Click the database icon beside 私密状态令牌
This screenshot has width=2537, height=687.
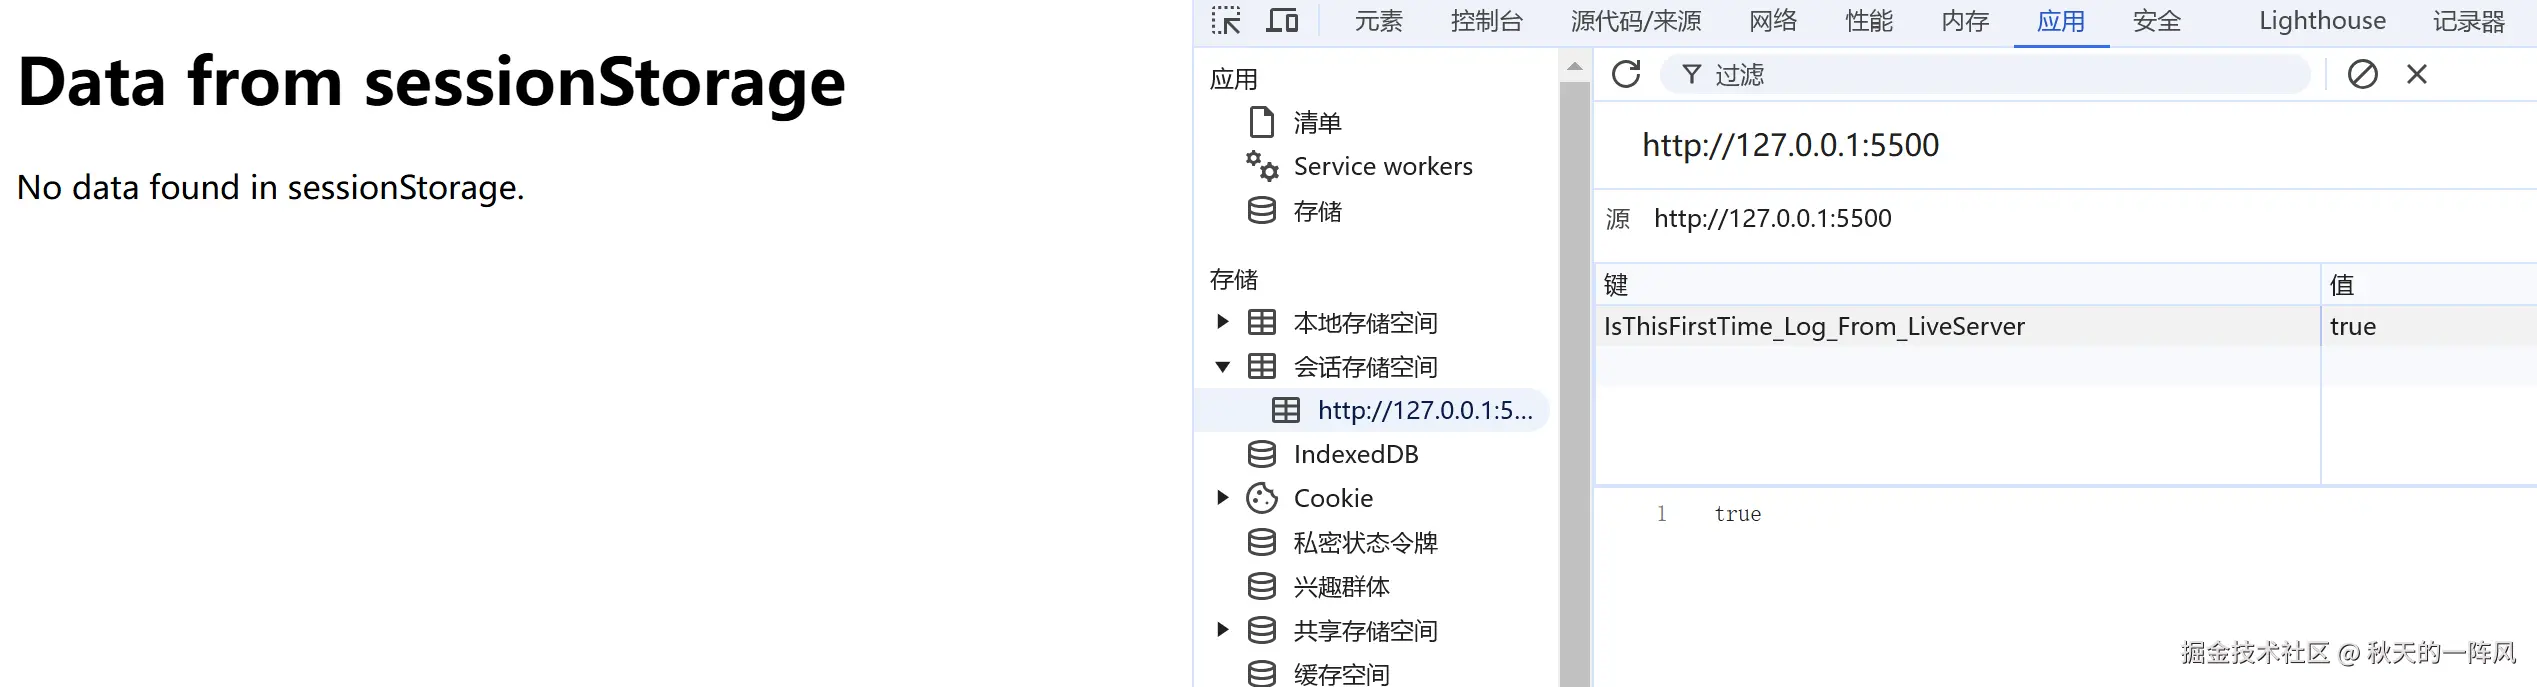point(1262,542)
